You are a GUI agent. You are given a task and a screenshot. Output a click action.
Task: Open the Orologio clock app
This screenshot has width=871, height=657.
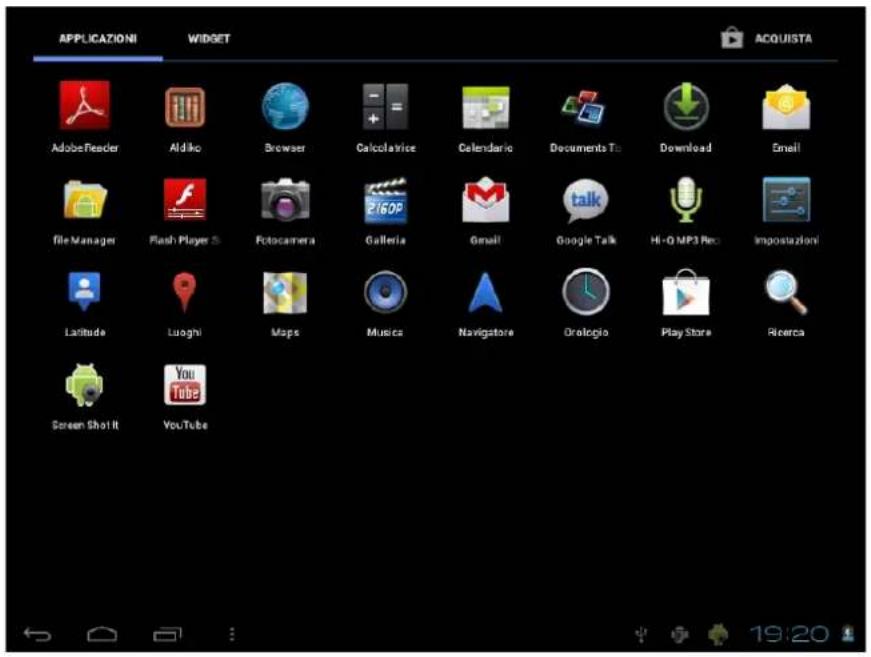[x=585, y=292]
